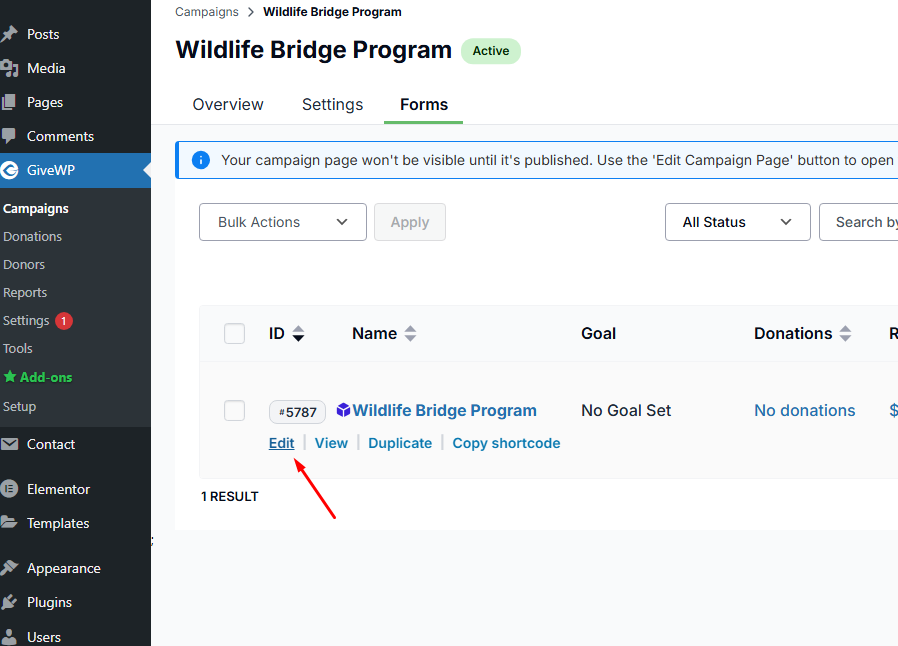
Task: Click the GiveWP logo icon
Action: coord(10,170)
